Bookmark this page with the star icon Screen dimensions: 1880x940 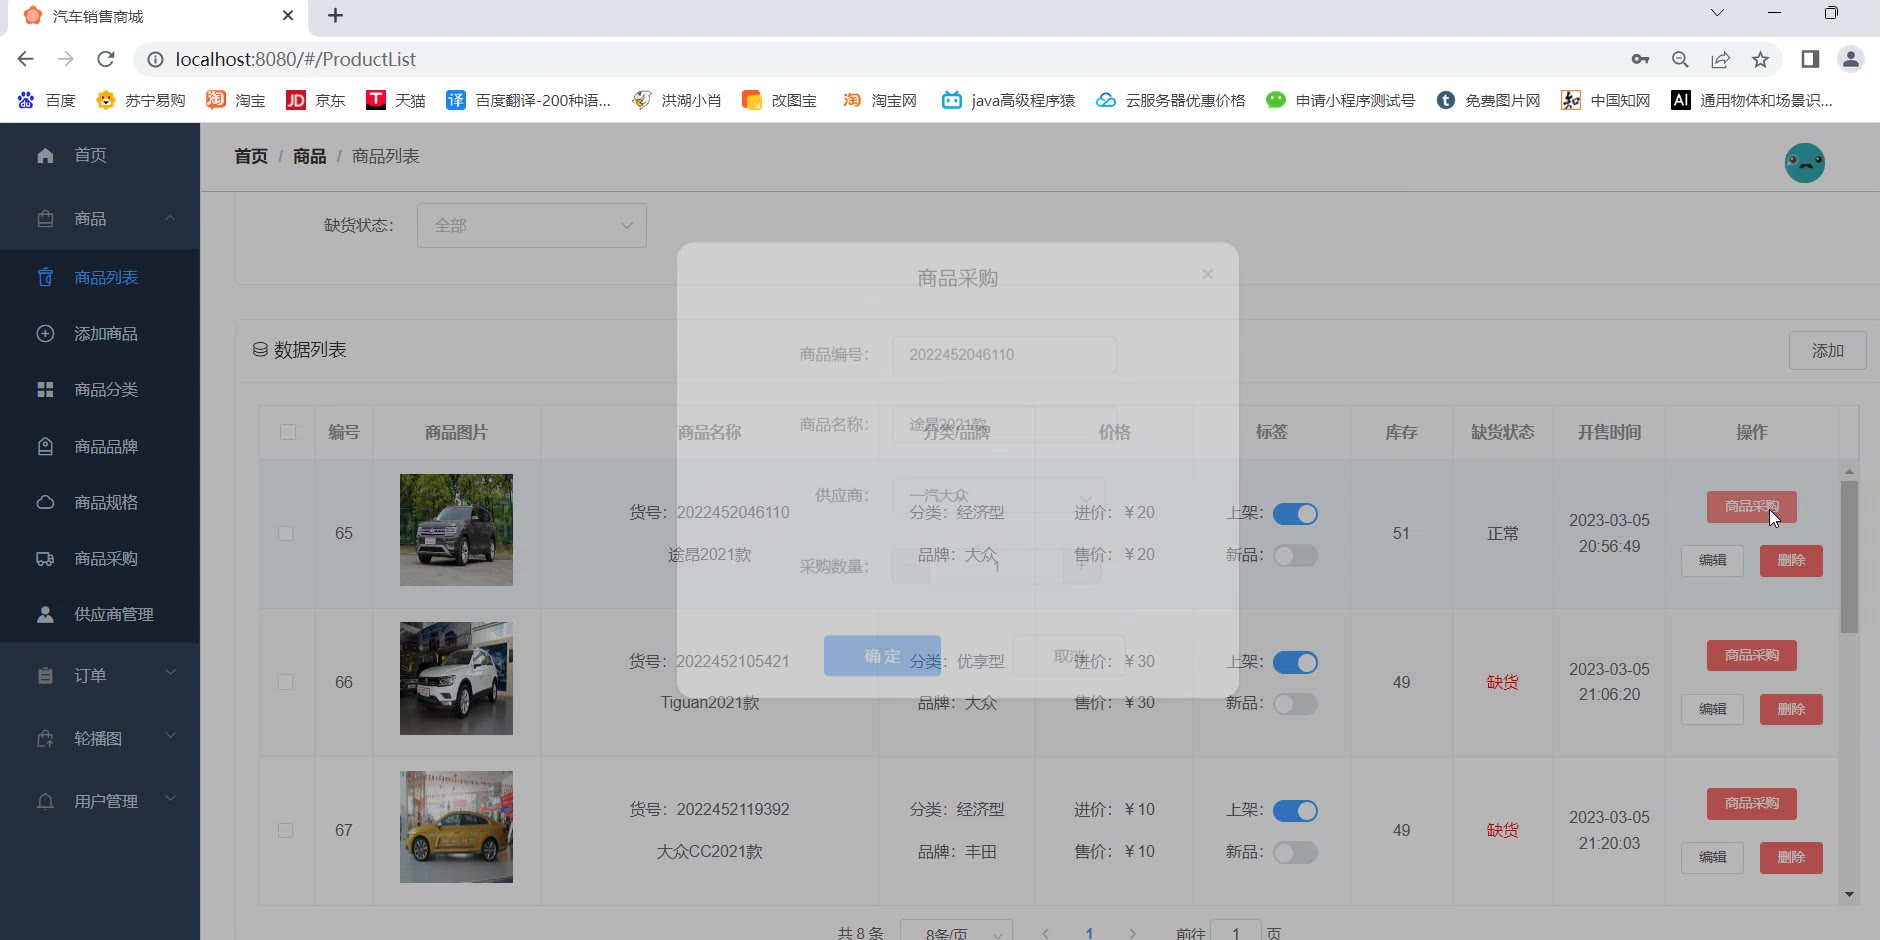point(1760,59)
